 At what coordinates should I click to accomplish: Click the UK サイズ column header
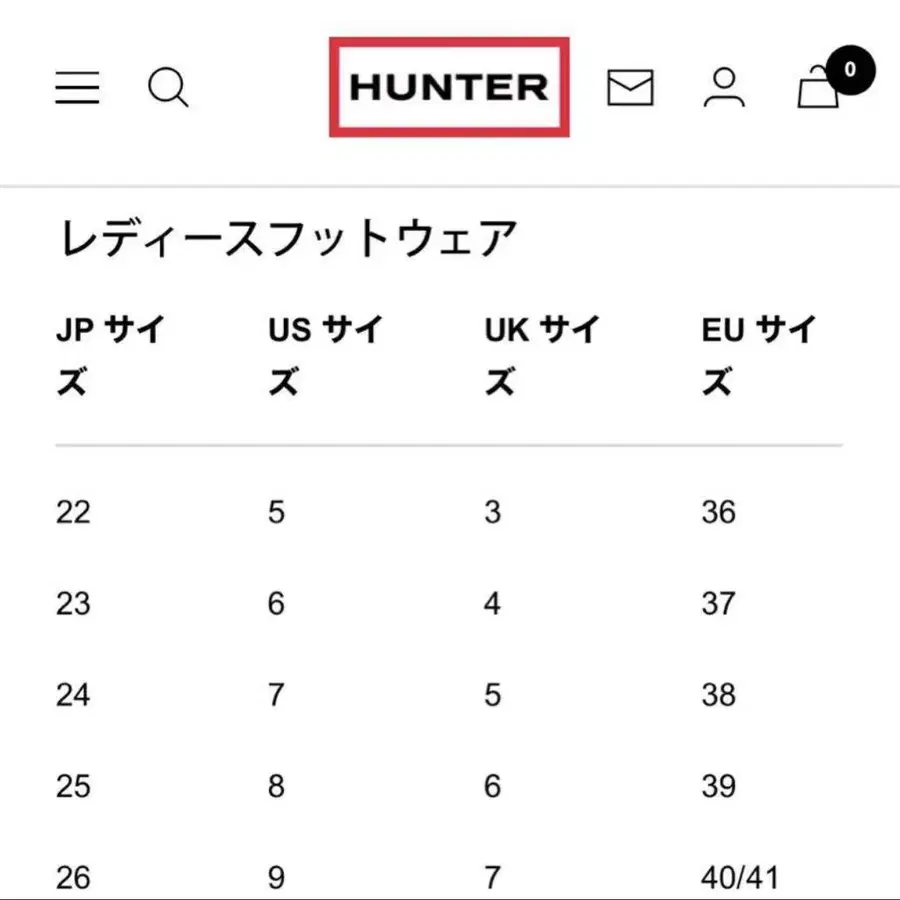tap(541, 355)
